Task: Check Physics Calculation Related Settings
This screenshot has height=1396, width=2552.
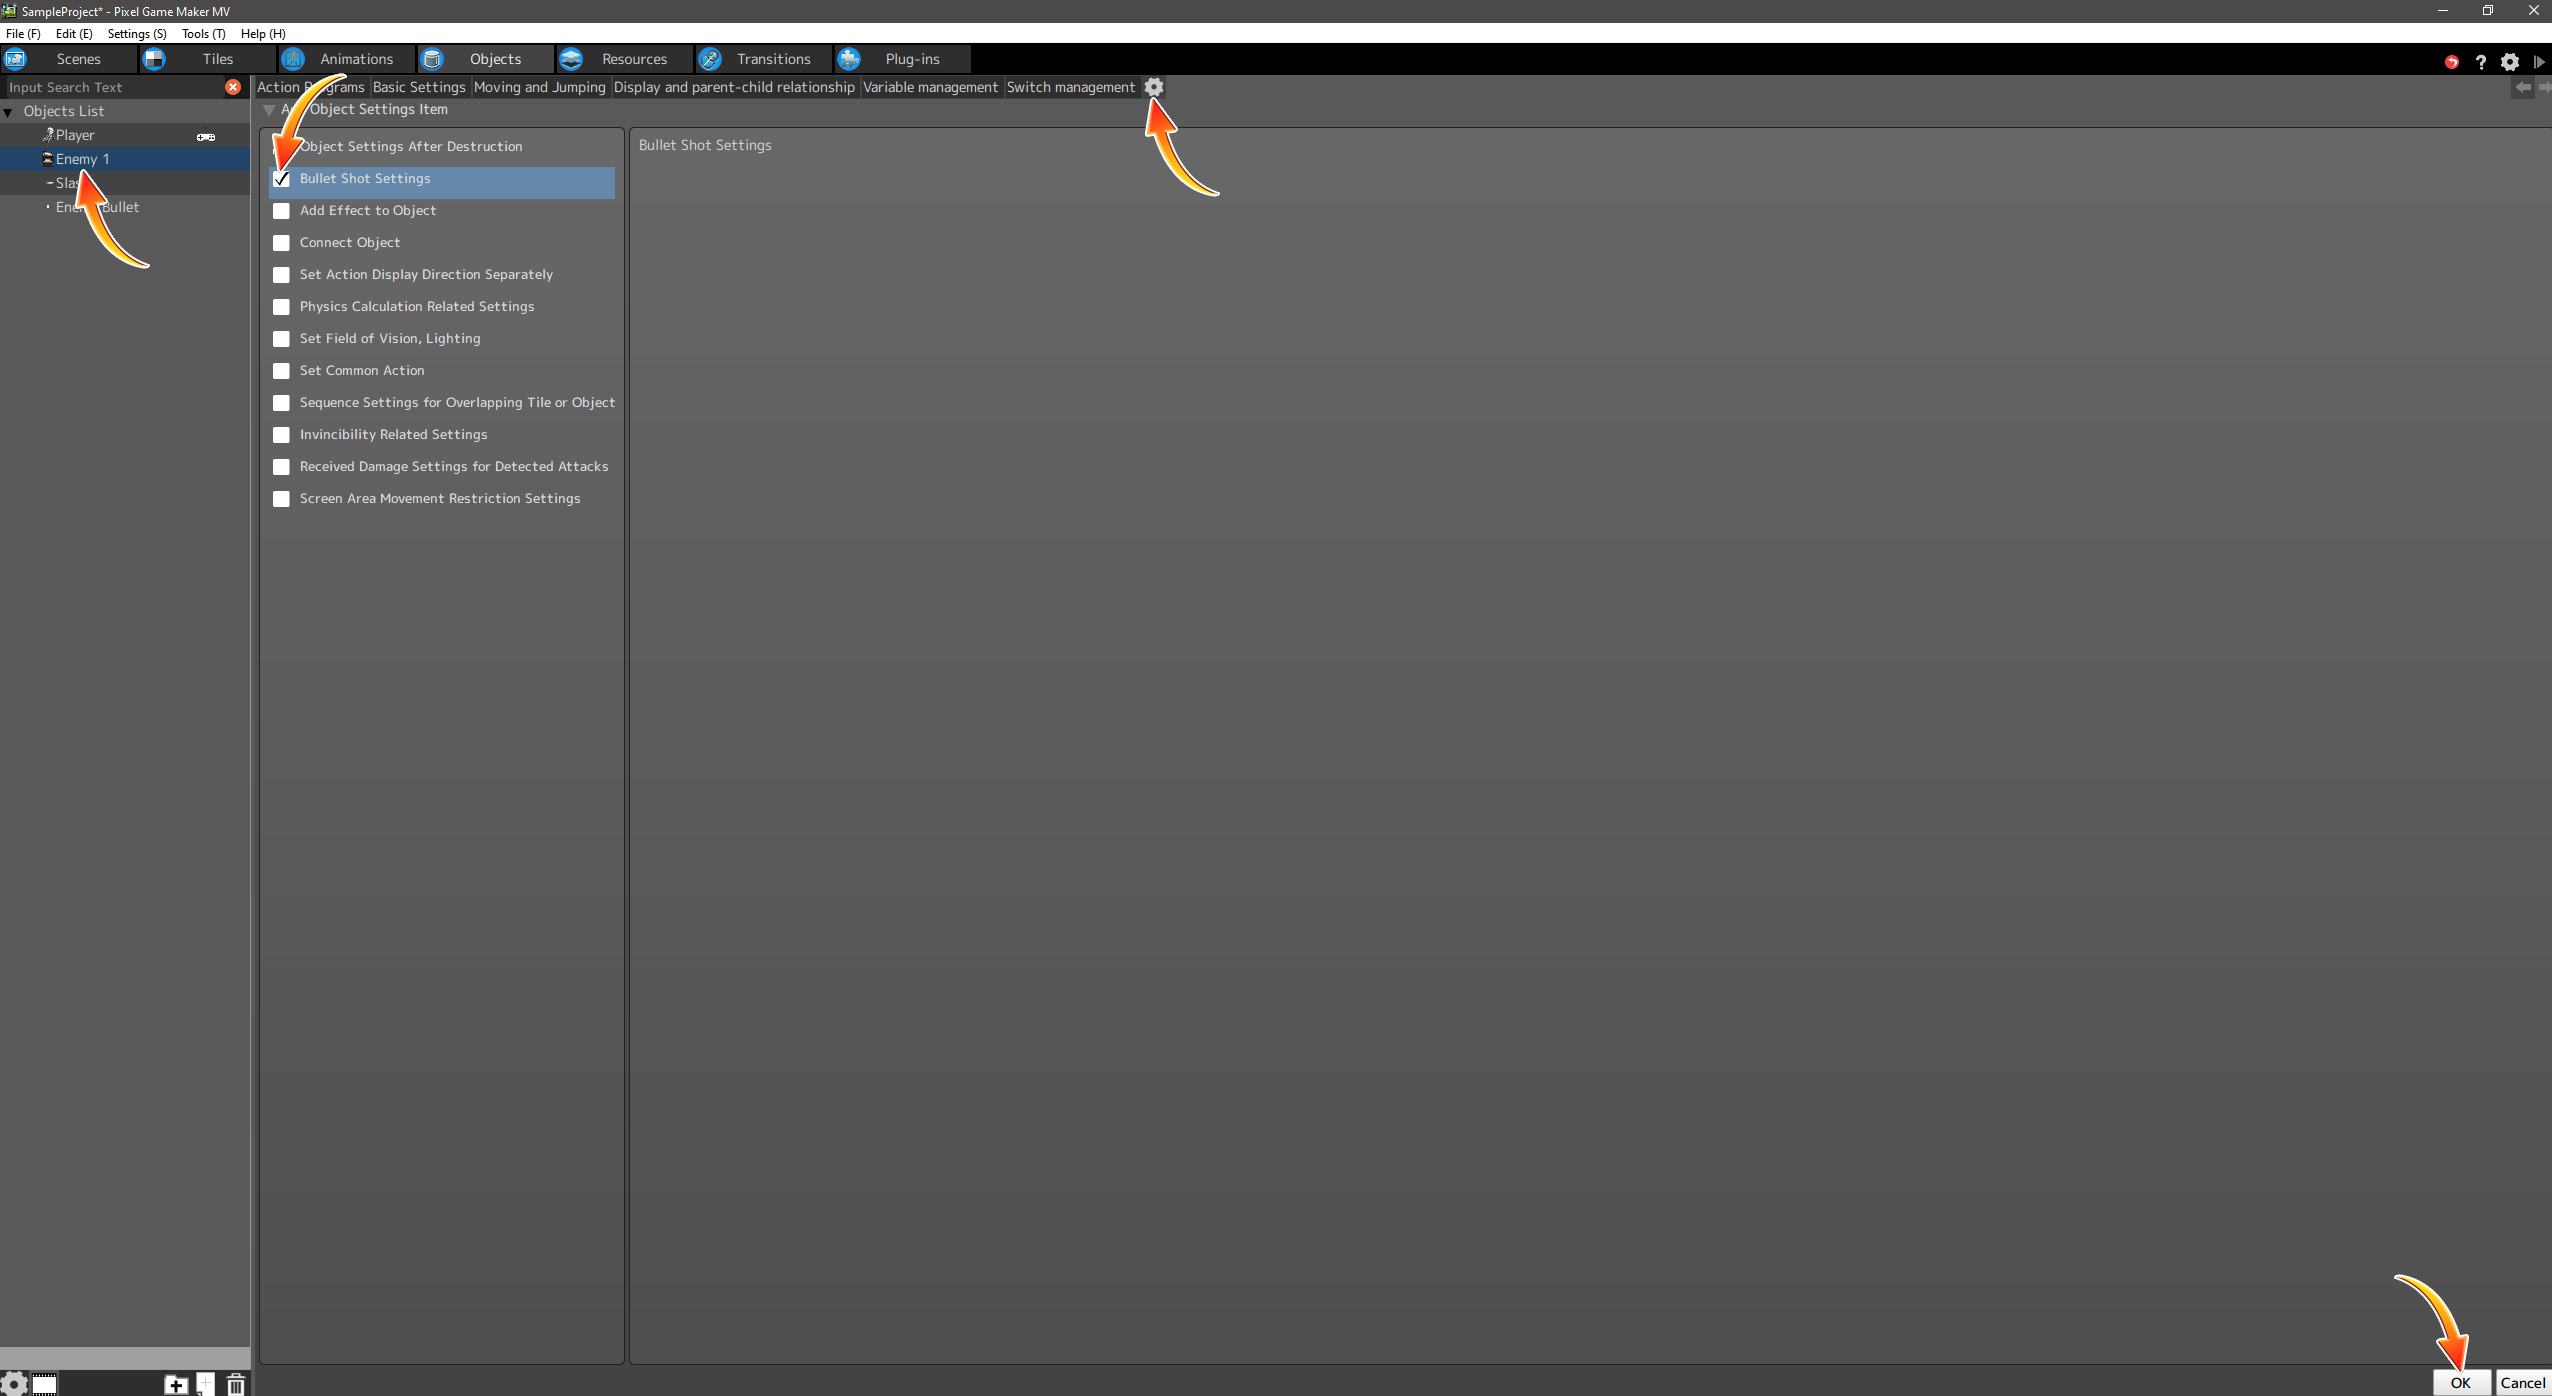Action: 281,307
